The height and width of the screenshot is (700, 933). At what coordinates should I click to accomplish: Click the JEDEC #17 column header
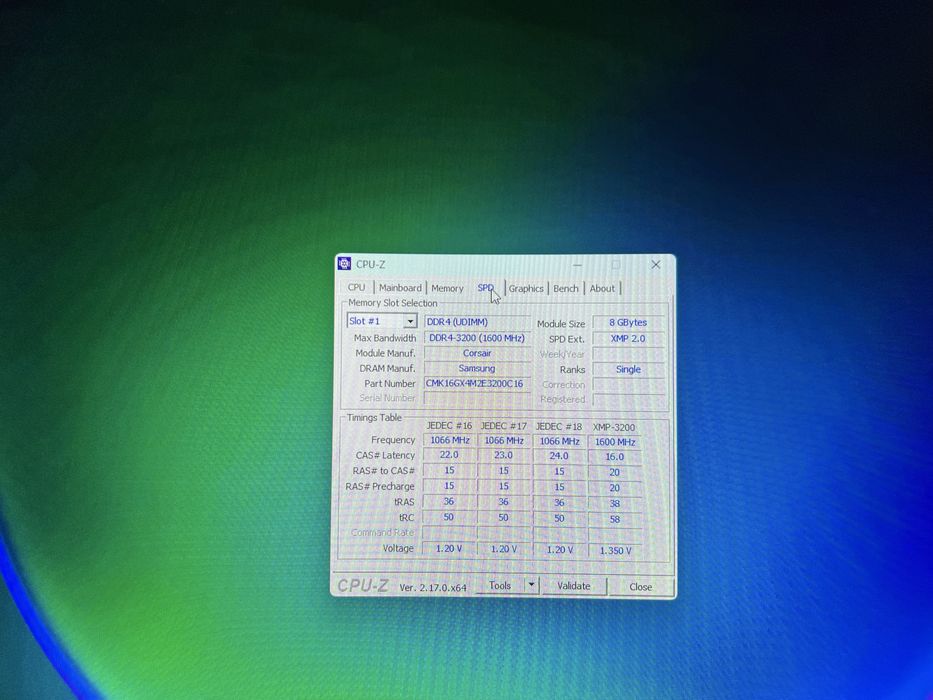click(503, 426)
